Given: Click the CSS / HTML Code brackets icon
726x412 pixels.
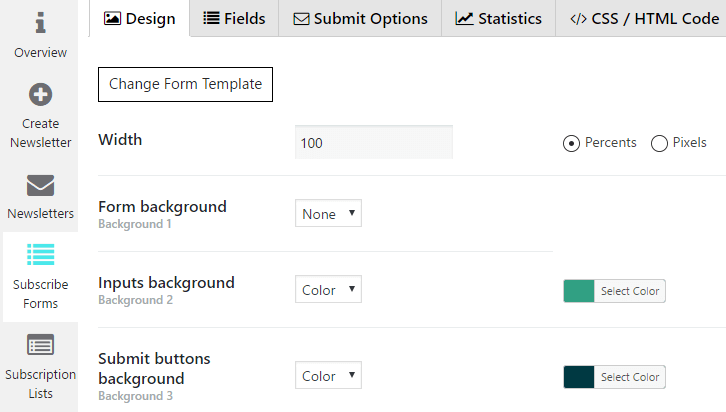Looking at the screenshot, I should tap(578, 19).
